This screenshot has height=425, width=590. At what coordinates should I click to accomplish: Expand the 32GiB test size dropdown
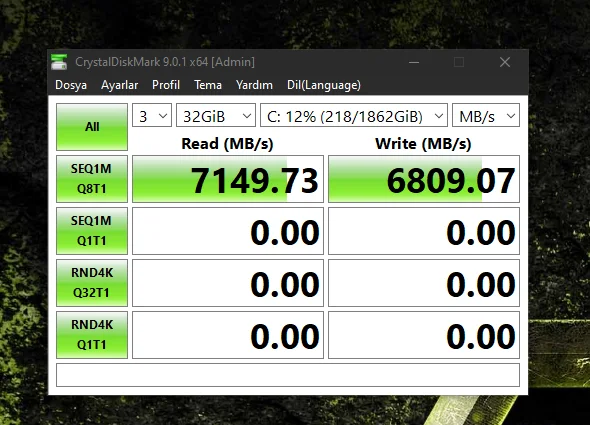(x=216, y=115)
